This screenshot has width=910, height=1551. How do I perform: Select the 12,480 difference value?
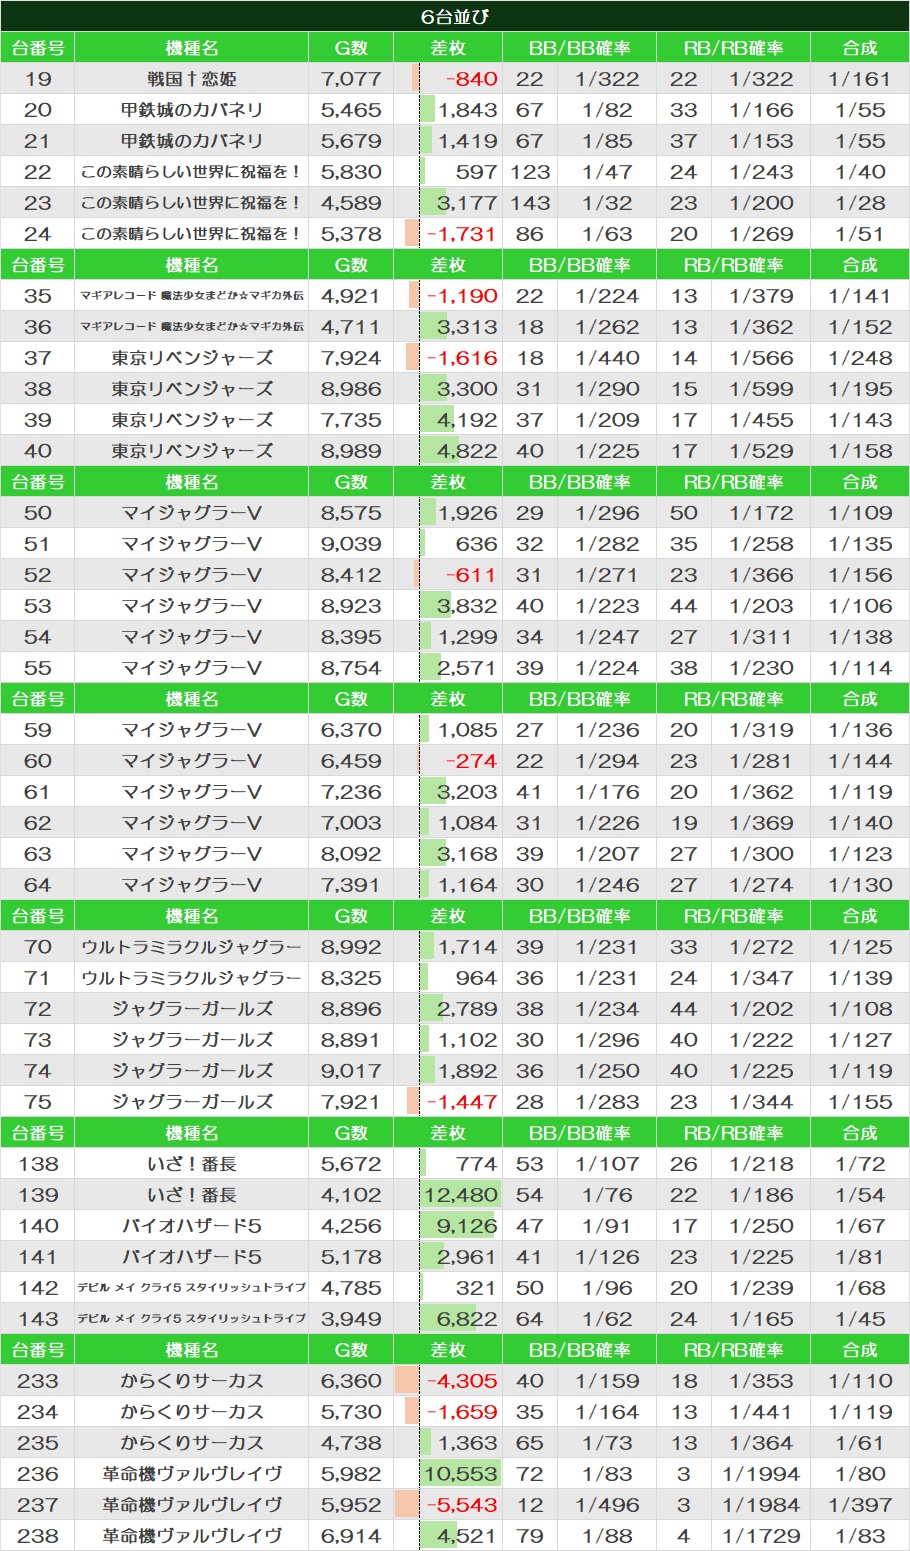[460, 1195]
